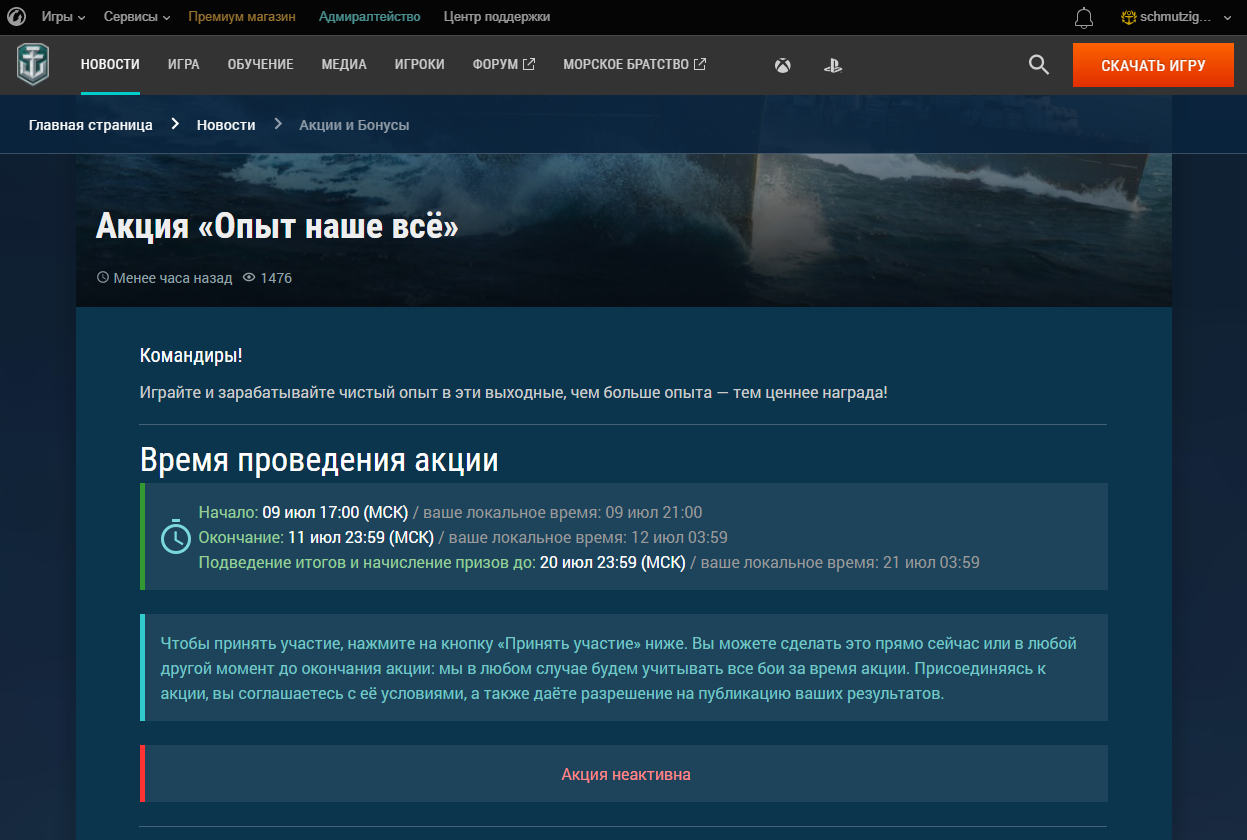1247x840 pixels.
Task: Expand the Сервисы dropdown
Action: [x=137, y=17]
